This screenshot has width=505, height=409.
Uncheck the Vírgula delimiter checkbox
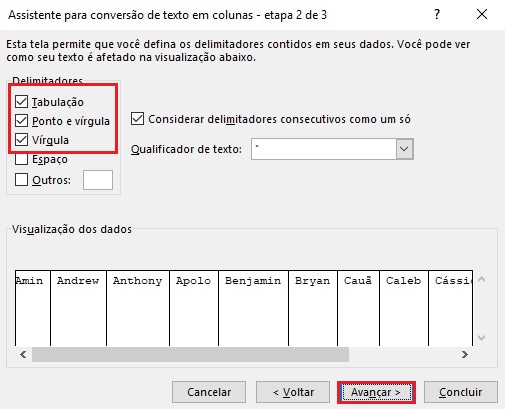(21, 140)
